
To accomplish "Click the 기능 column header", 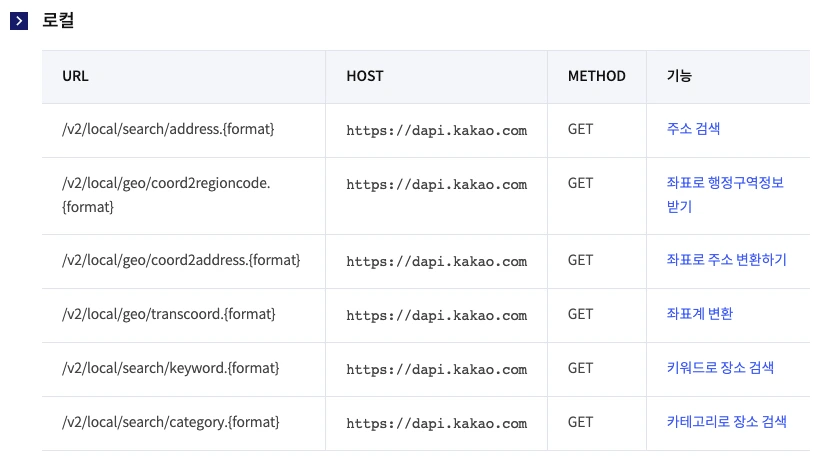I will point(679,76).
